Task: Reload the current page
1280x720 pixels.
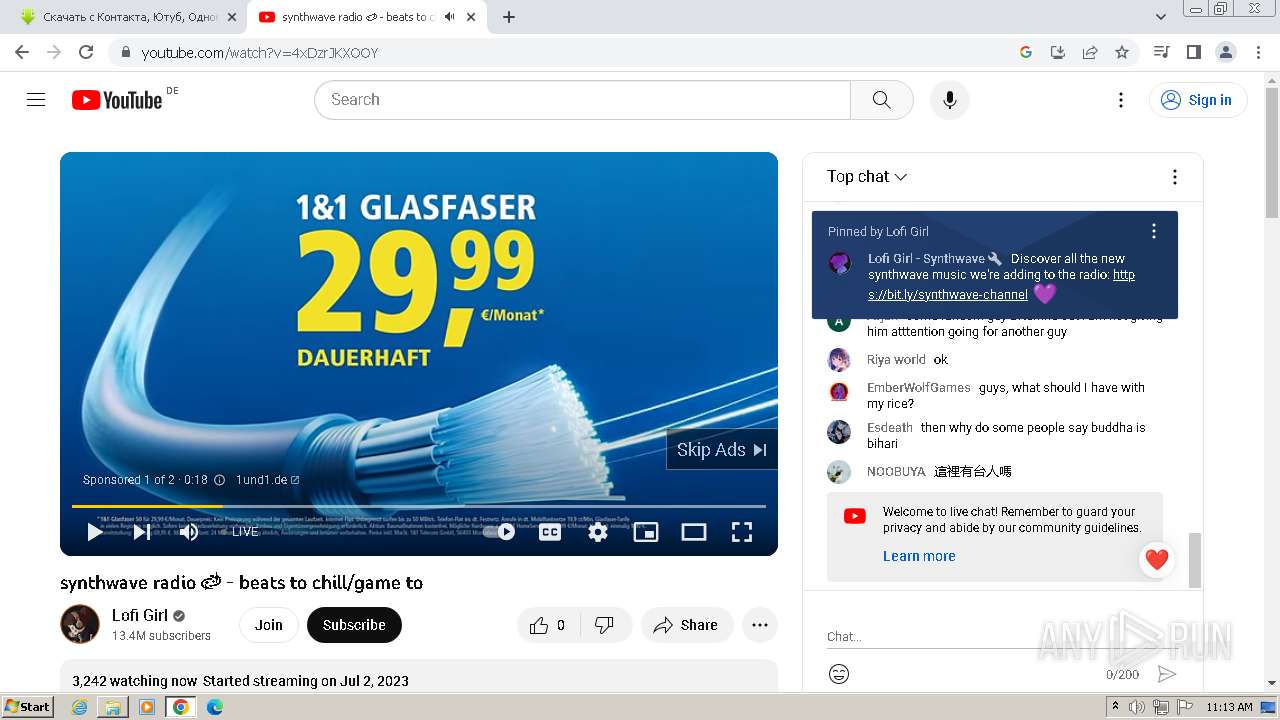Action: [86, 52]
